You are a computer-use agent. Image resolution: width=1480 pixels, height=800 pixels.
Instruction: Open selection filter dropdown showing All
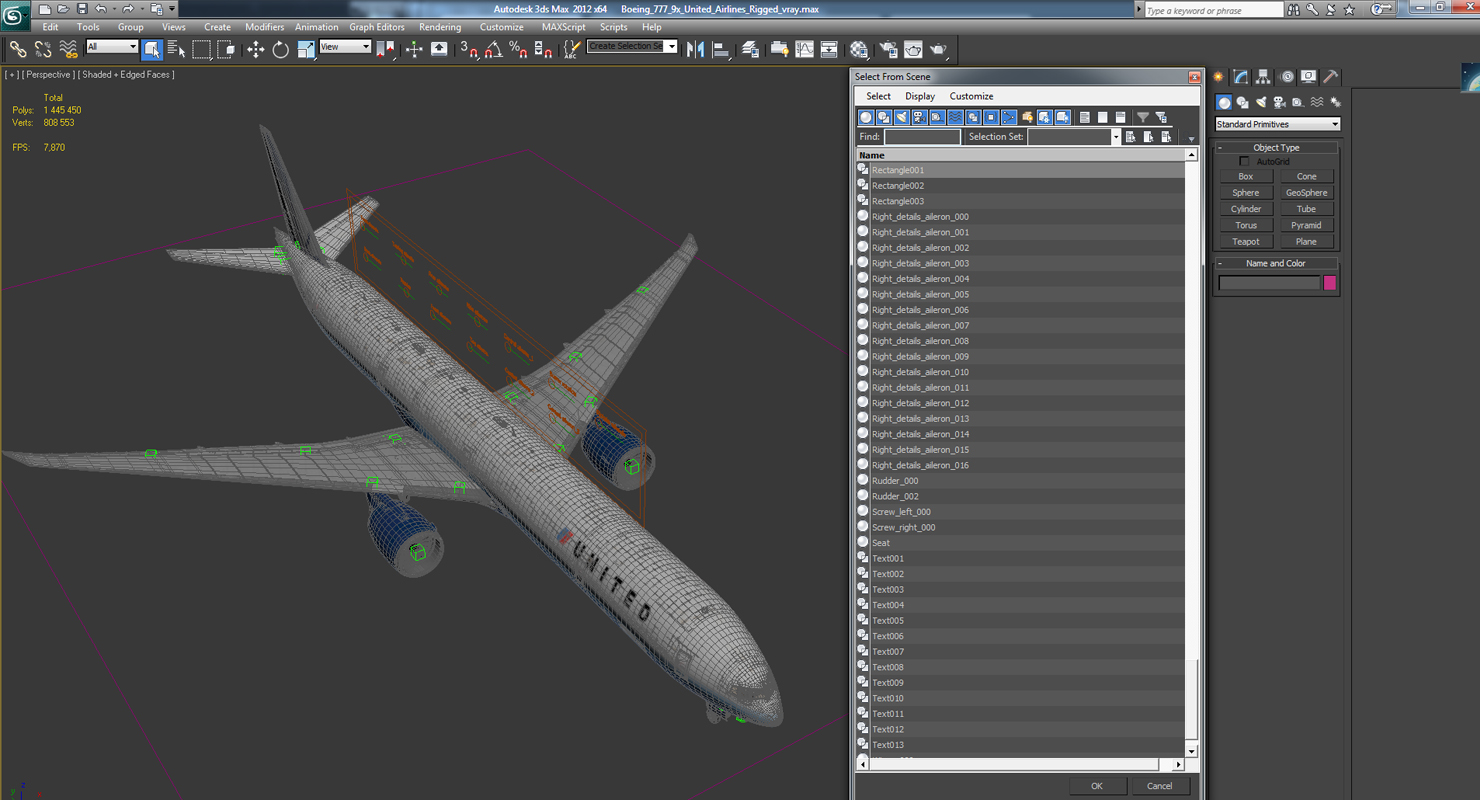tap(112, 47)
